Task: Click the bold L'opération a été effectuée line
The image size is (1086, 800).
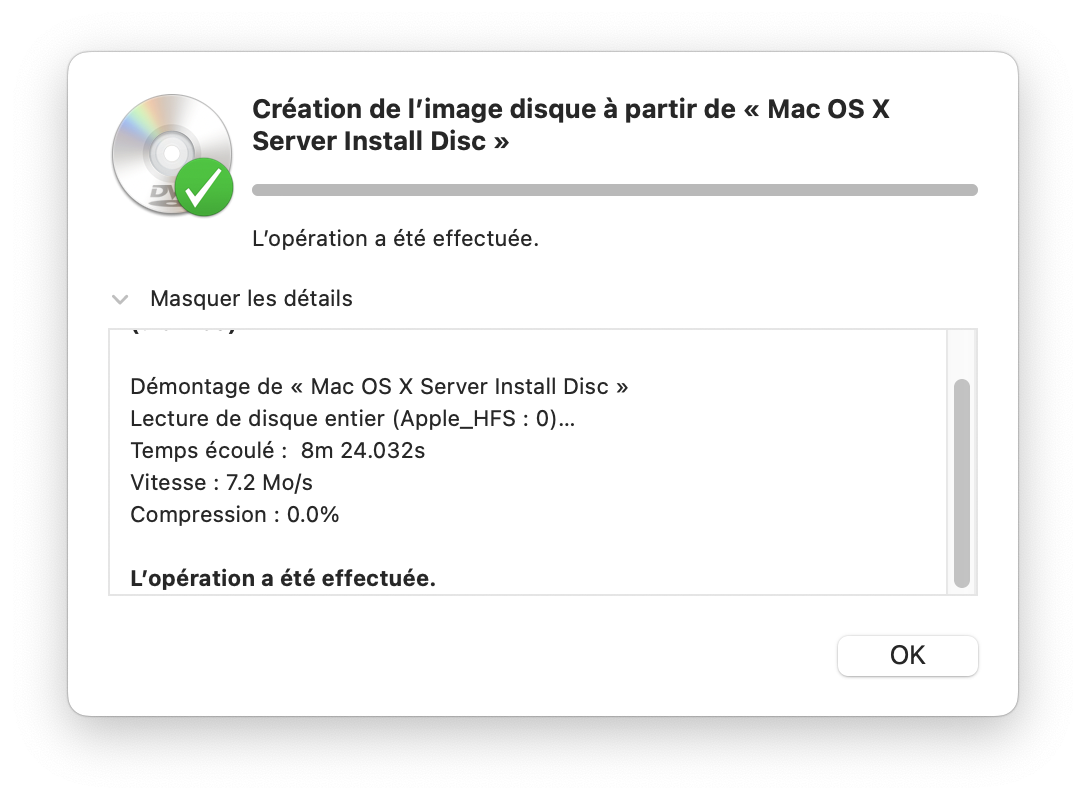Action: (x=283, y=578)
